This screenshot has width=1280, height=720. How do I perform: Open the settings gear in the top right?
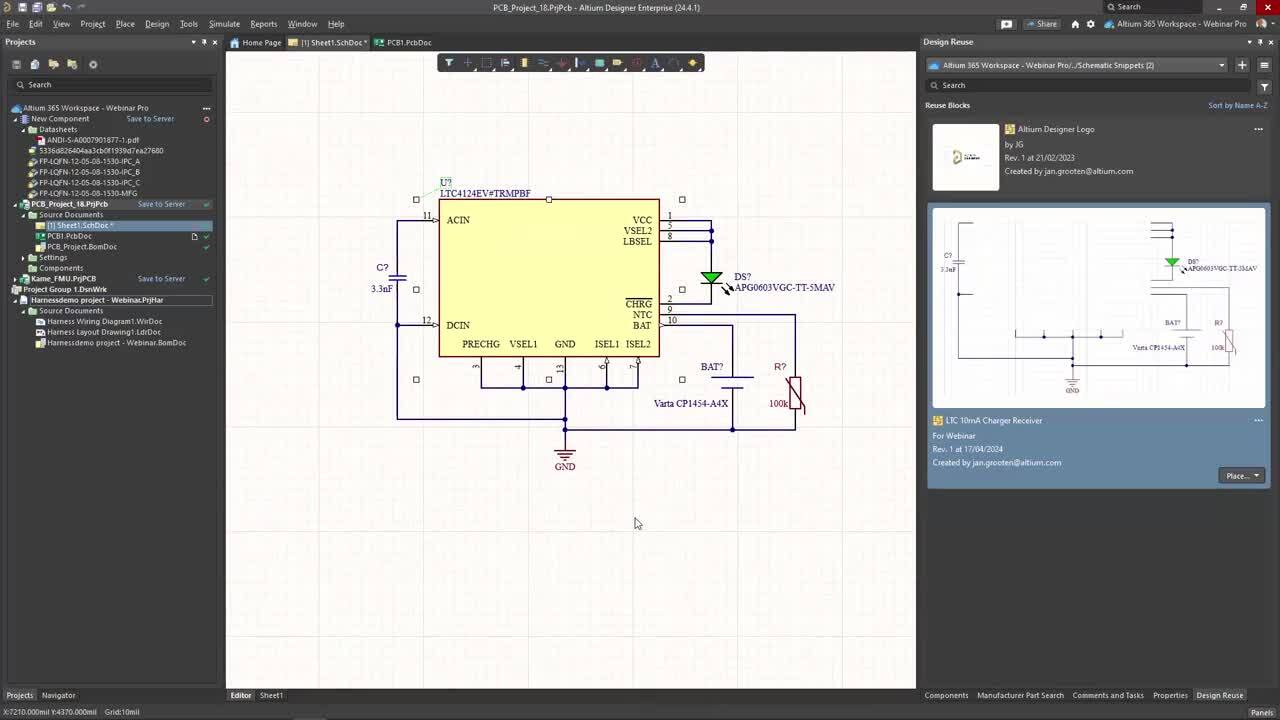pos(1090,24)
